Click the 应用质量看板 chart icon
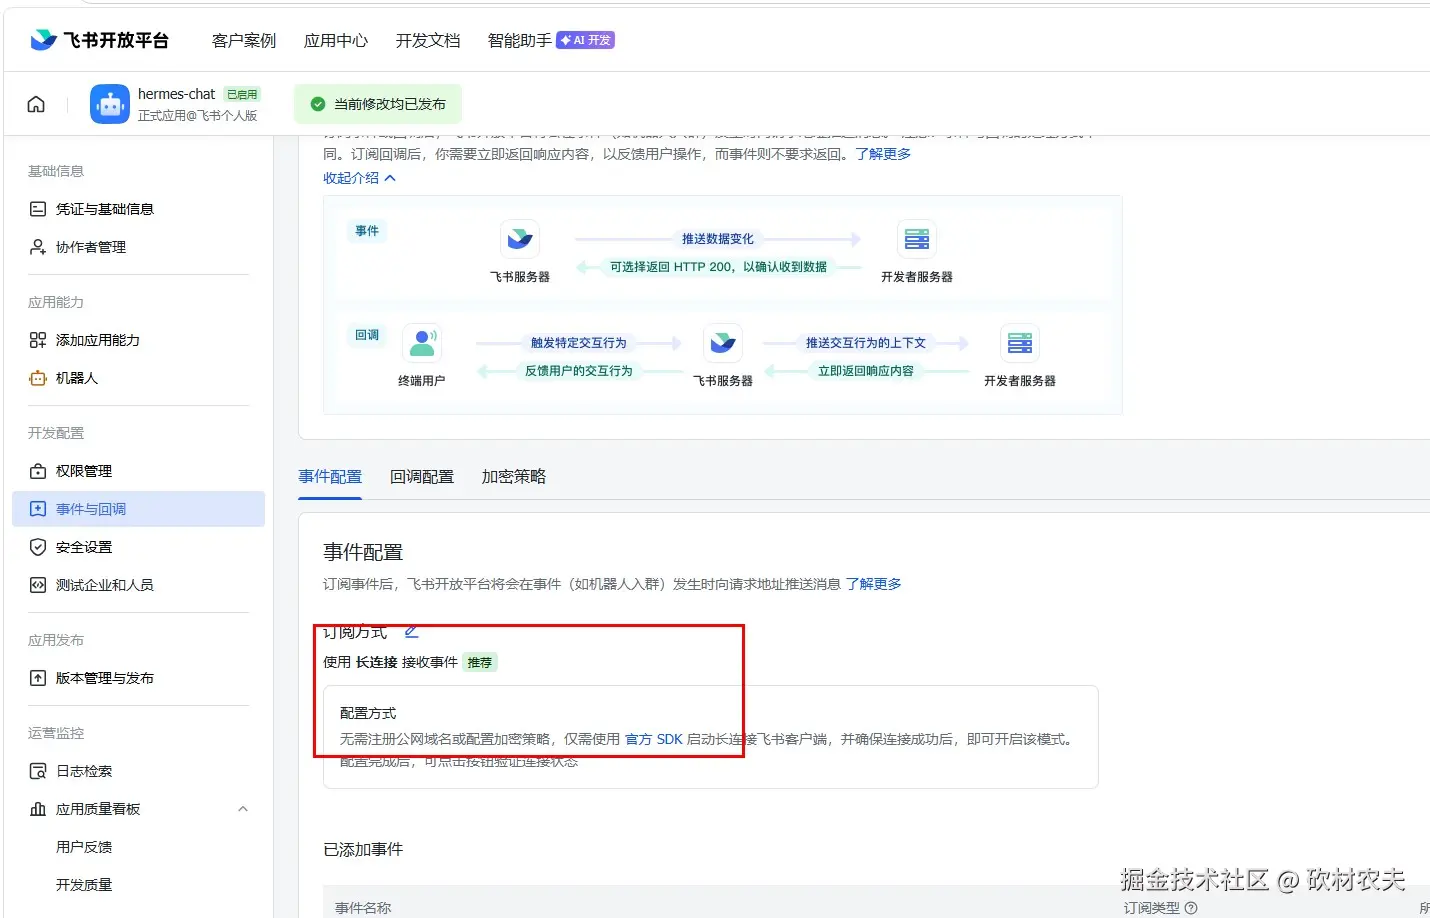 [x=38, y=809]
